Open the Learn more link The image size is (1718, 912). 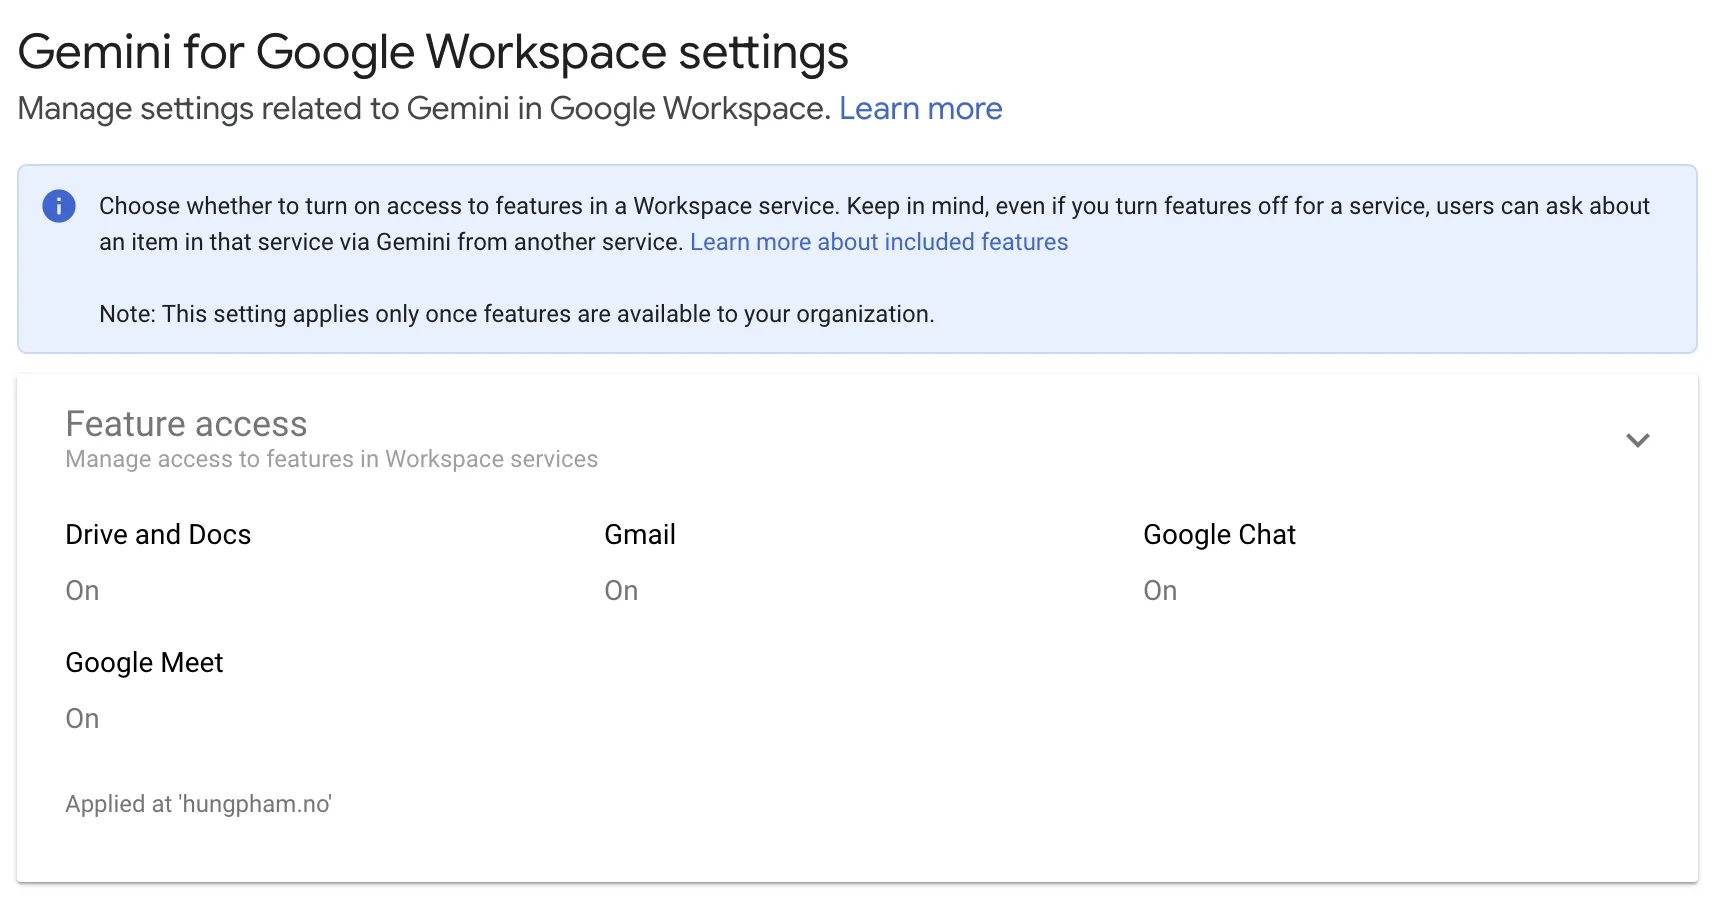pos(920,108)
